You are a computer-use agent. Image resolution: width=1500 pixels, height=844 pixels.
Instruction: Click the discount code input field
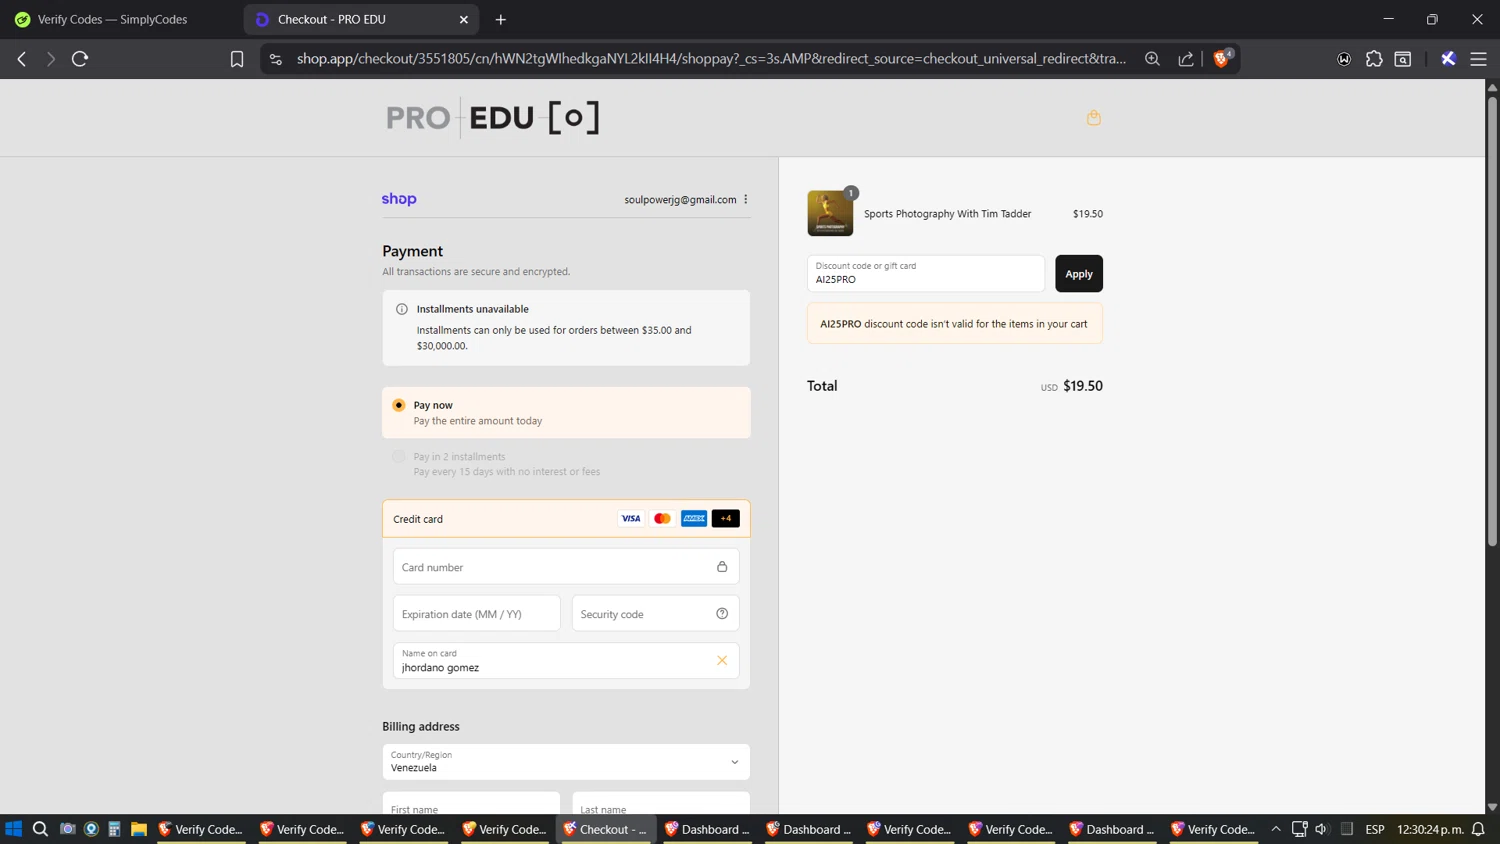(x=926, y=274)
